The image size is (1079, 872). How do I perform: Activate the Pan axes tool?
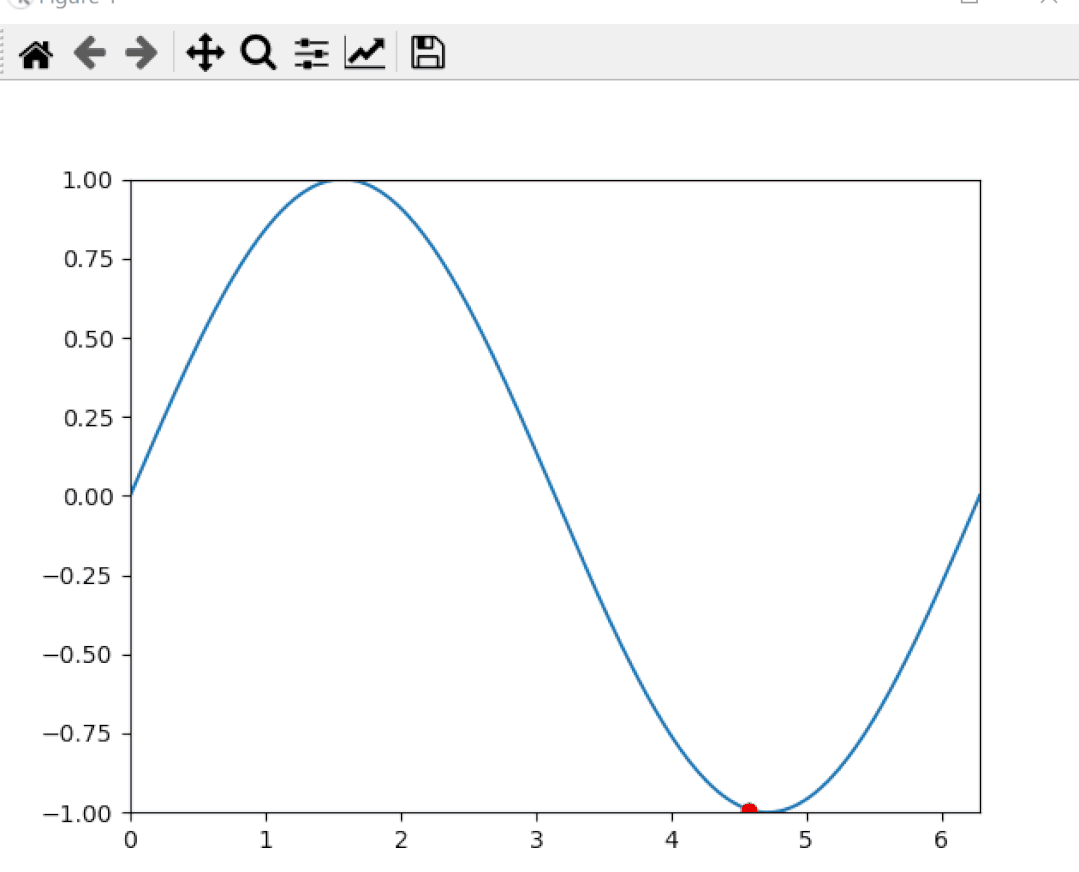point(205,53)
